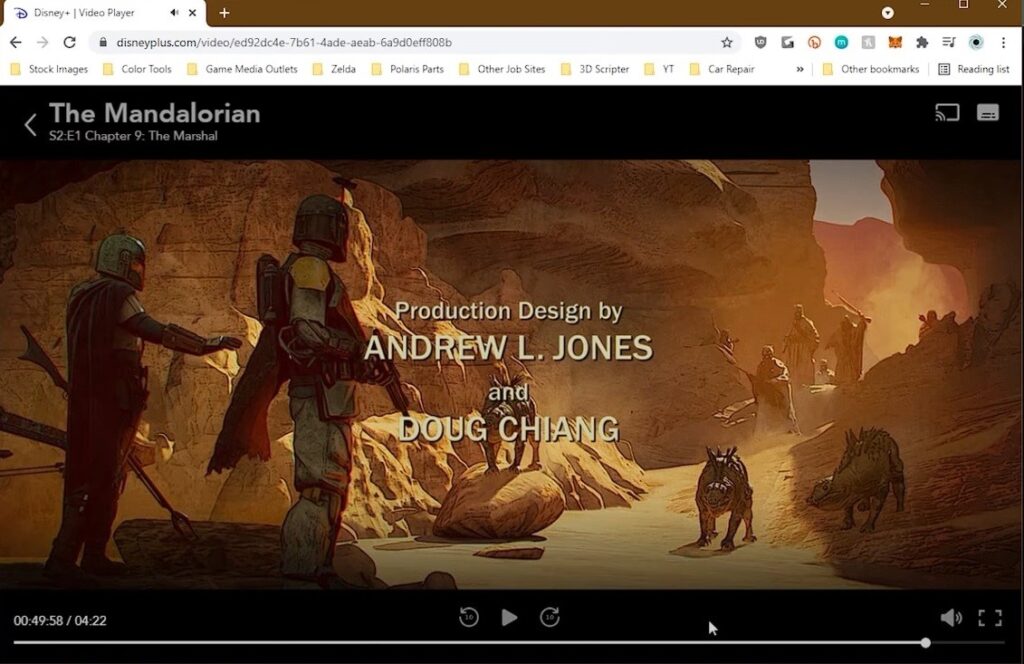The width and height of the screenshot is (1024, 664).
Task: Open the Extensions puzzle icon
Action: coord(922,42)
